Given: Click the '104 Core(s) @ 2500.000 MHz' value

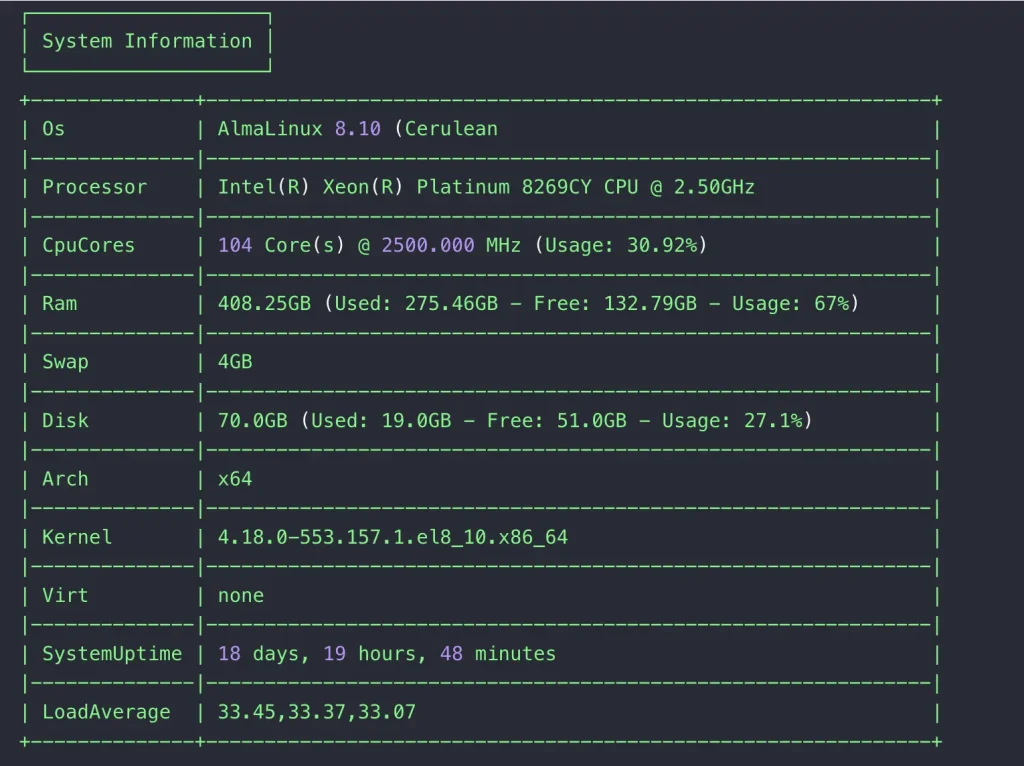Looking at the screenshot, I should [462, 246].
